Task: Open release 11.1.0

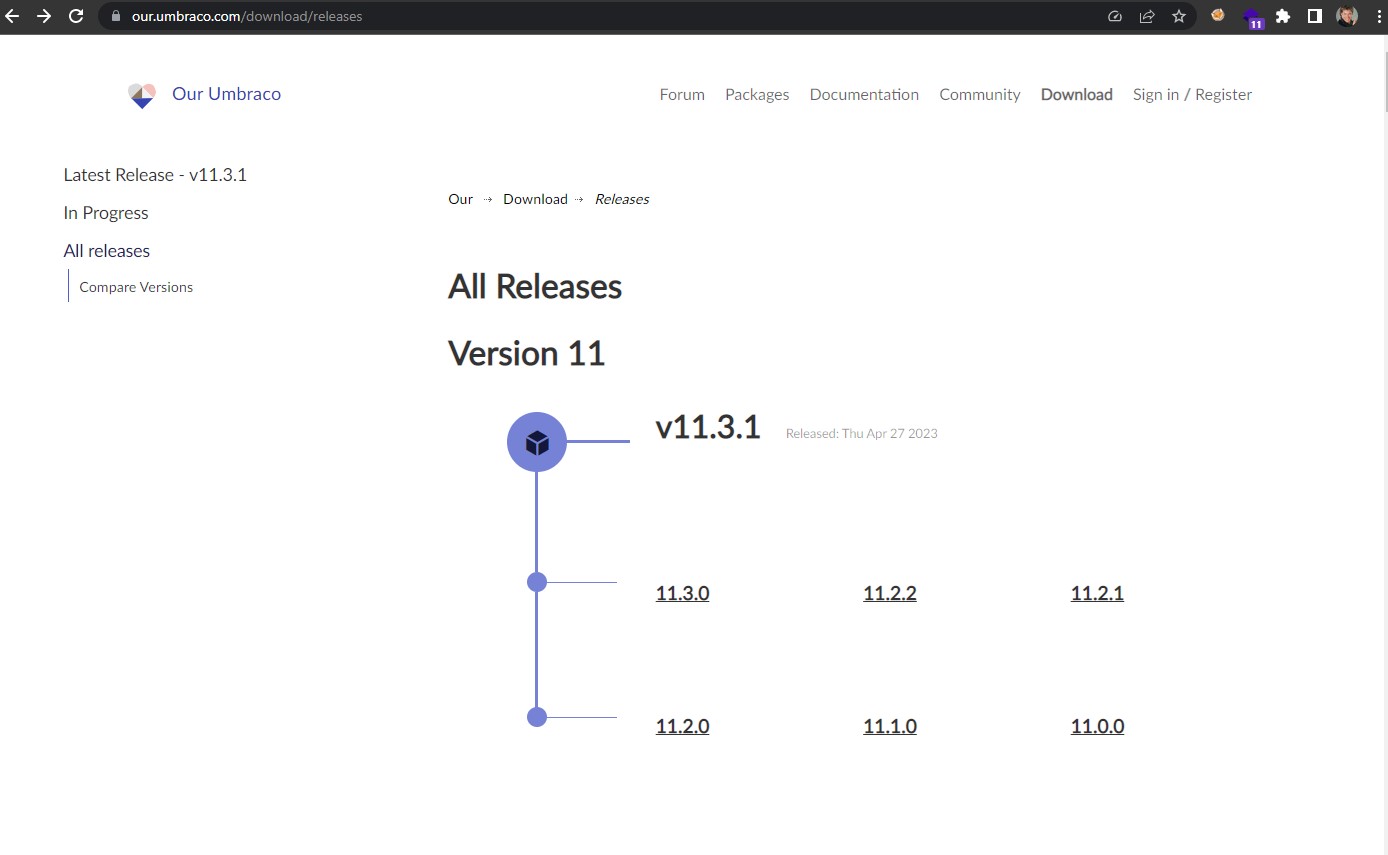Action: [x=890, y=726]
